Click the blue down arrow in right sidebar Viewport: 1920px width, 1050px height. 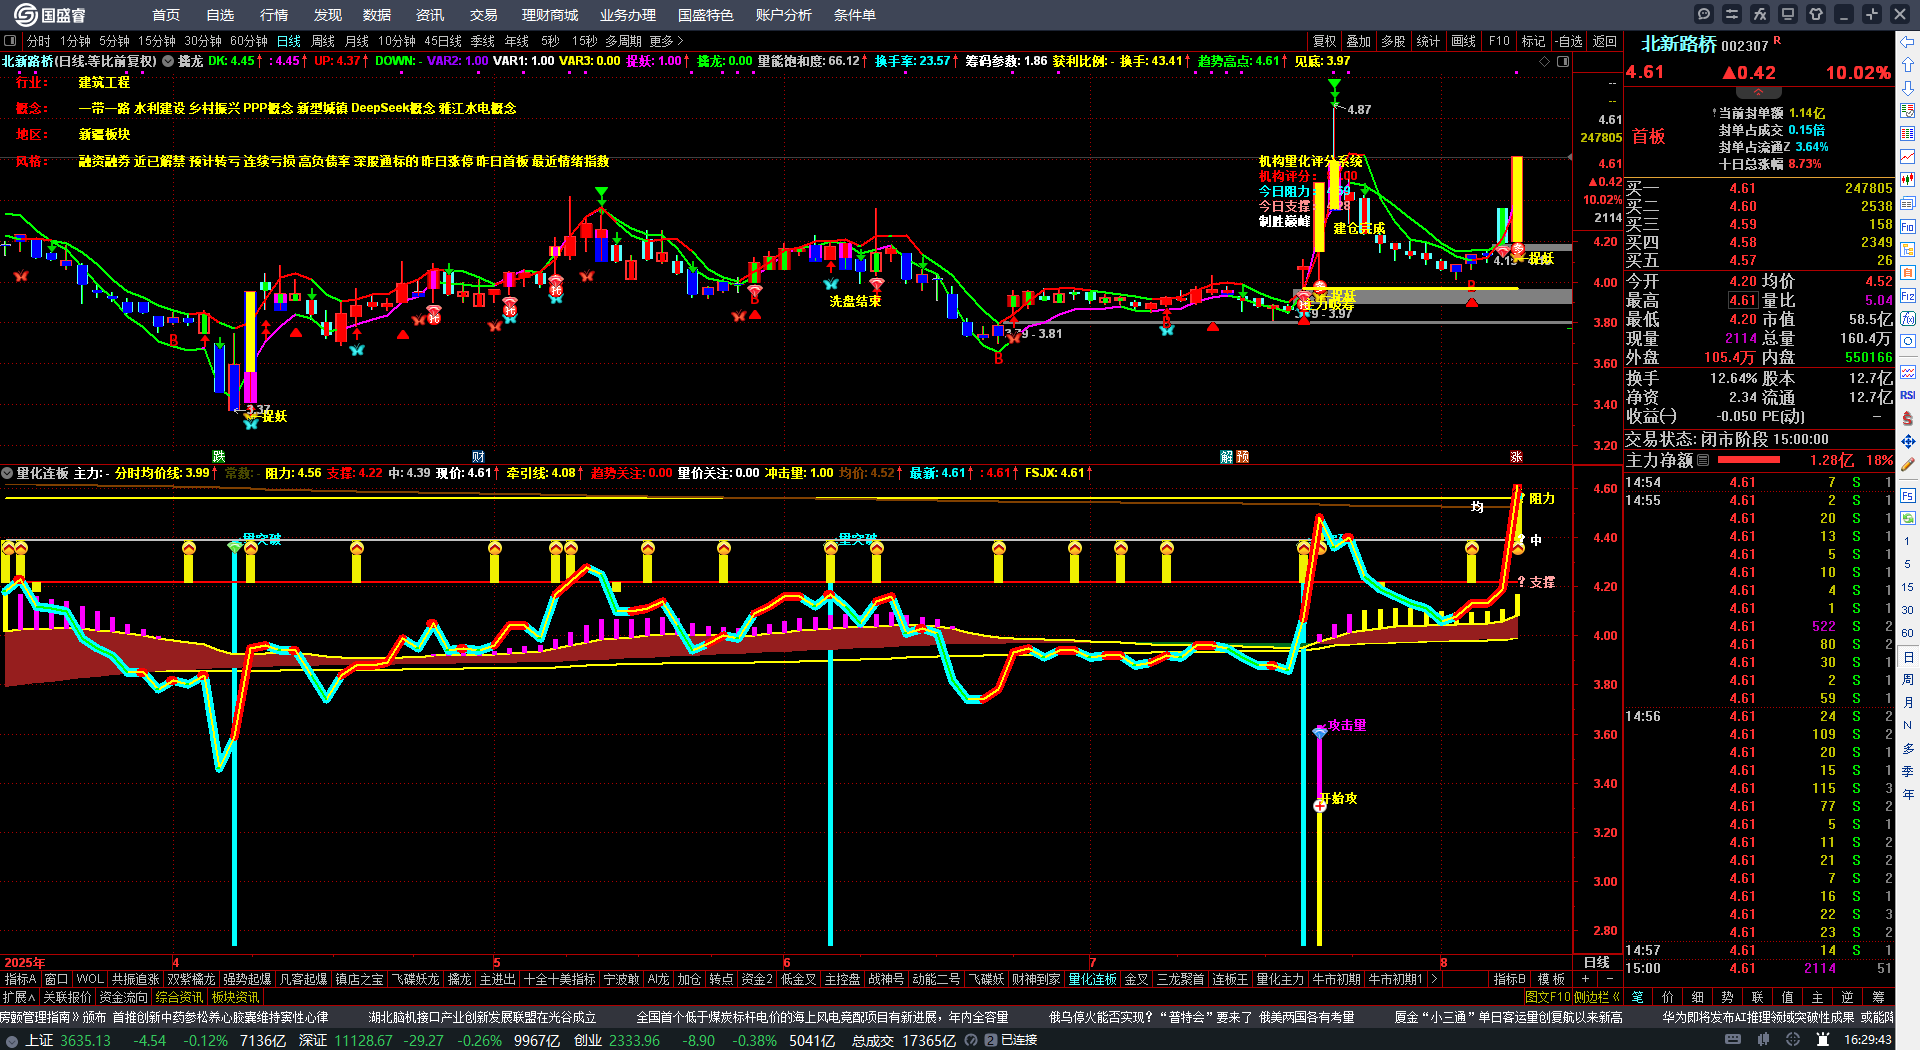[1908, 88]
